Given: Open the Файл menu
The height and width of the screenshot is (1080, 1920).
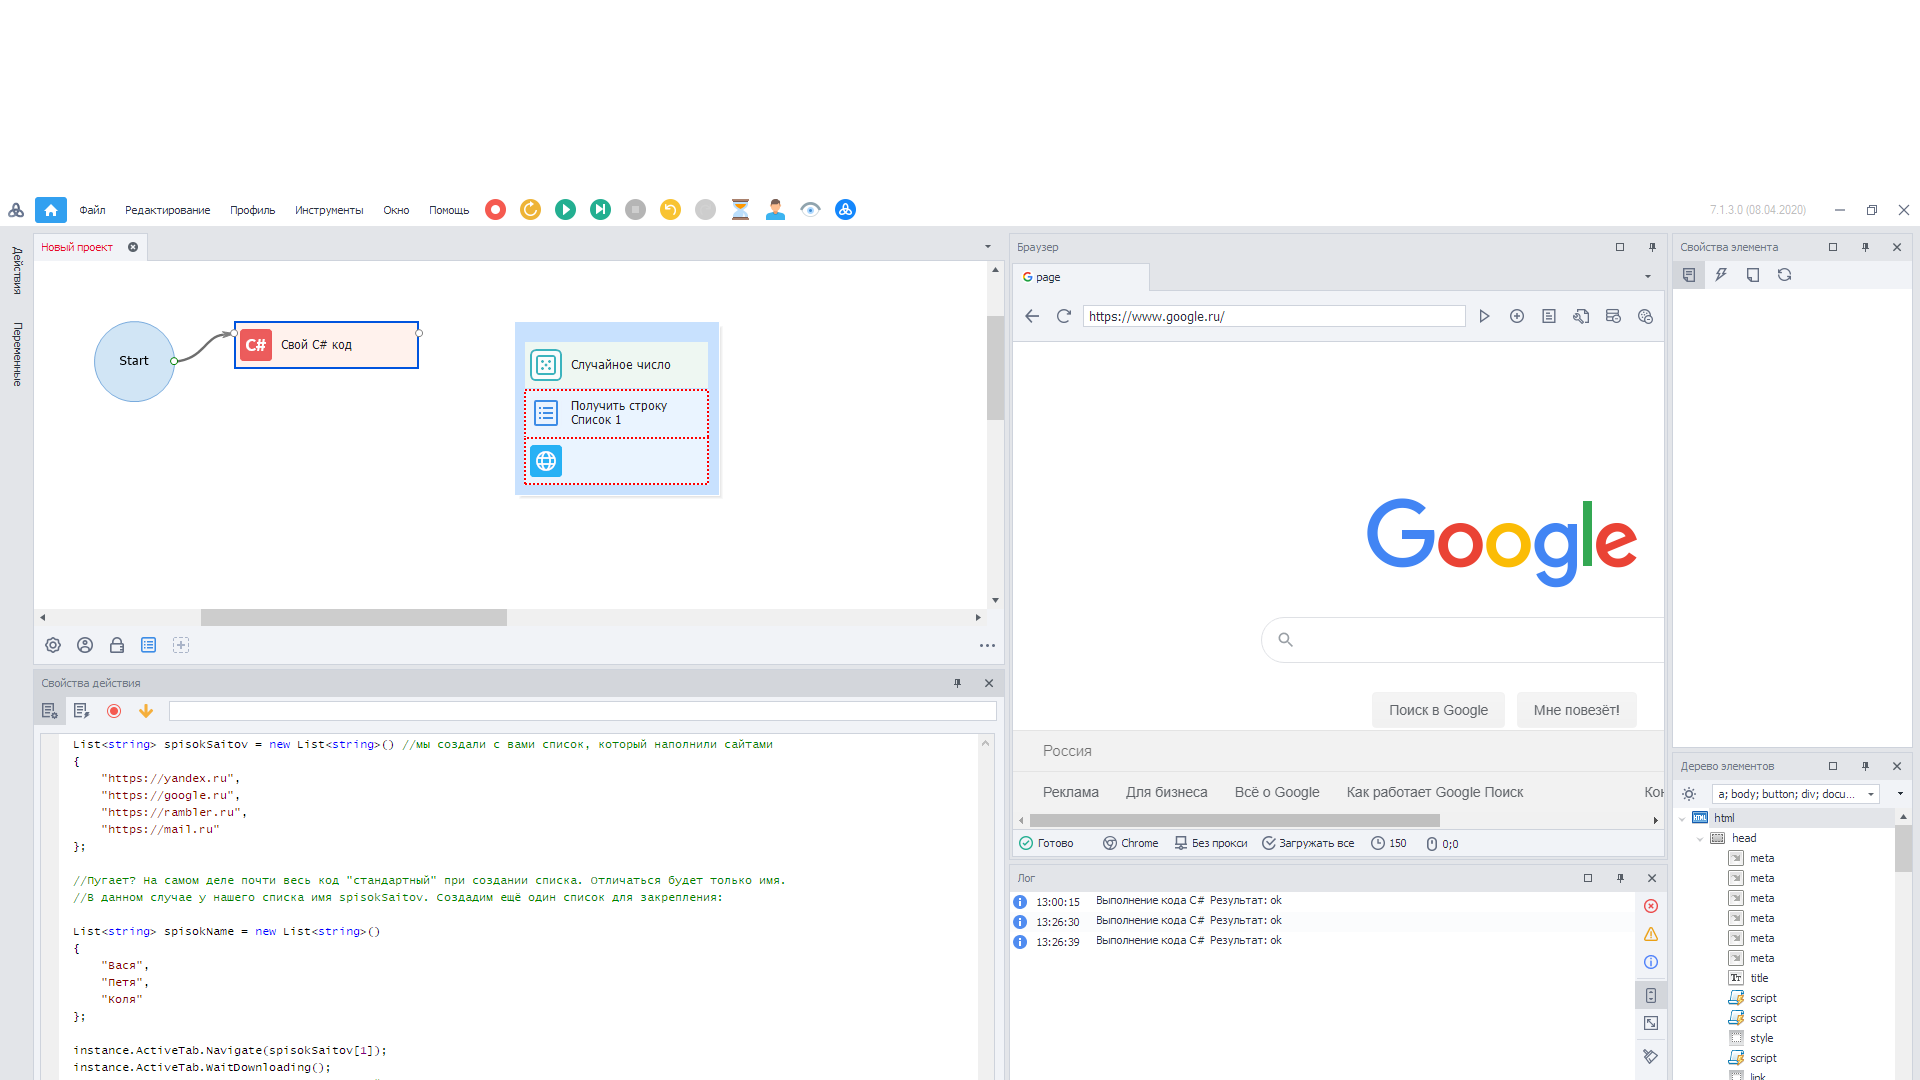Looking at the screenshot, I should click(x=92, y=210).
